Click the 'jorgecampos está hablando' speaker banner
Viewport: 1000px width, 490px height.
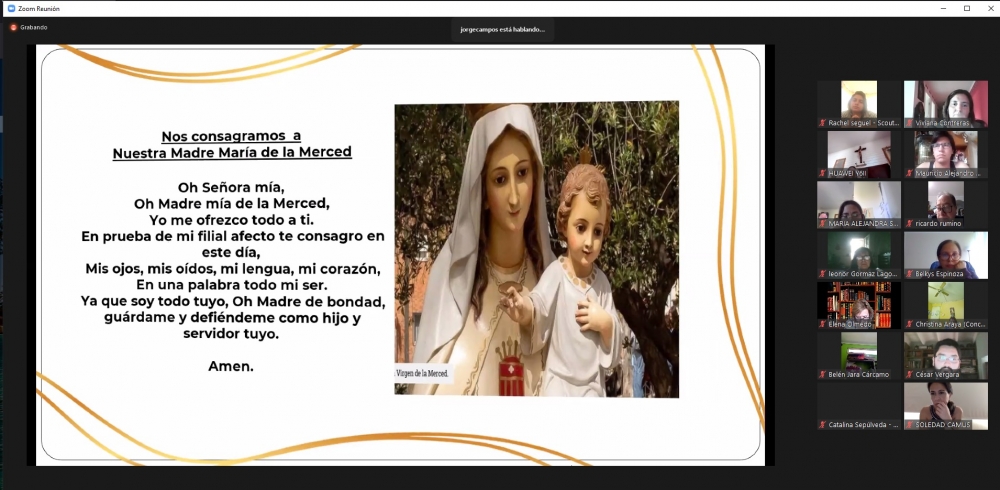point(503,30)
